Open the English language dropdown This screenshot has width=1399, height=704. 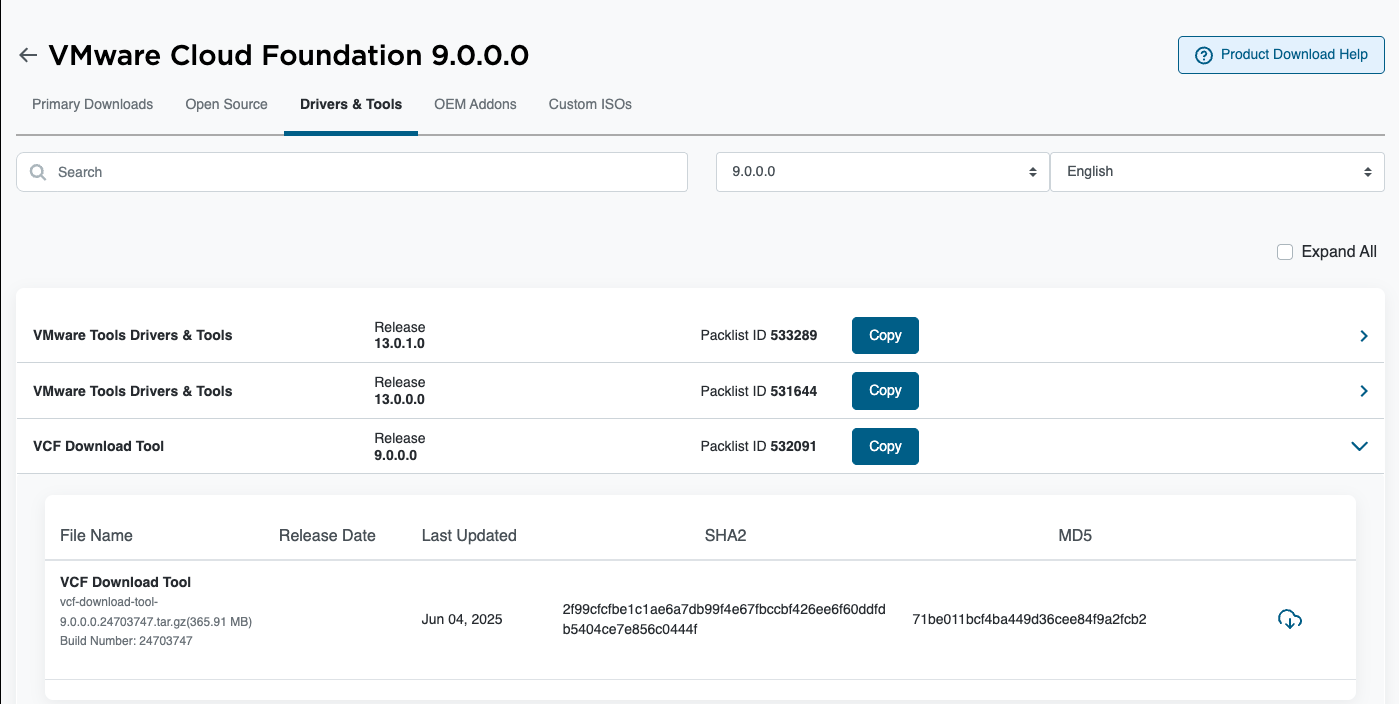pos(1216,172)
